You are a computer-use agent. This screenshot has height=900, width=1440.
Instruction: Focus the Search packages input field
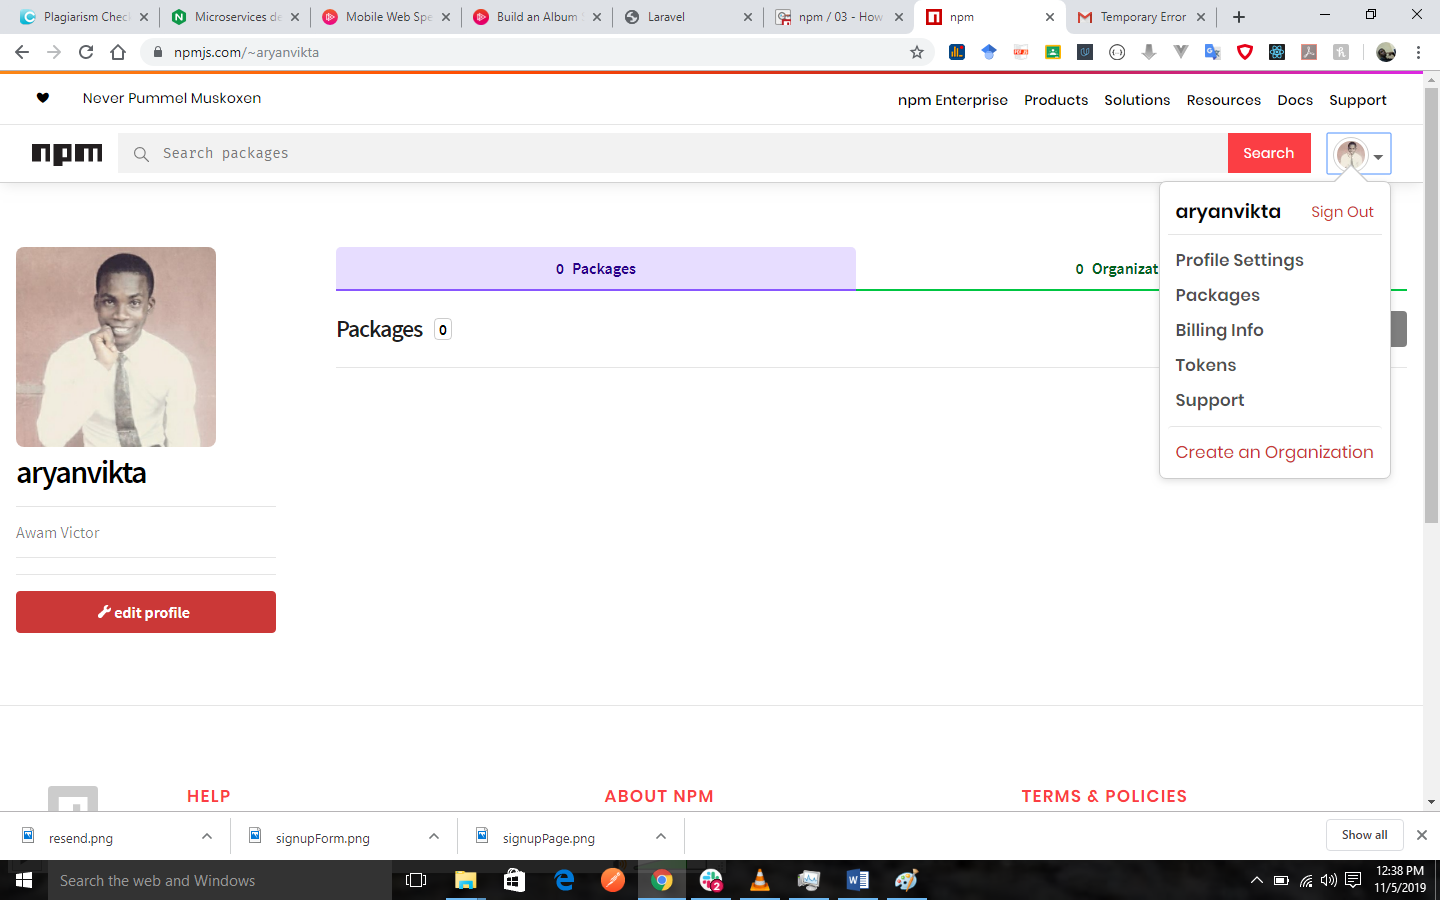(673, 153)
